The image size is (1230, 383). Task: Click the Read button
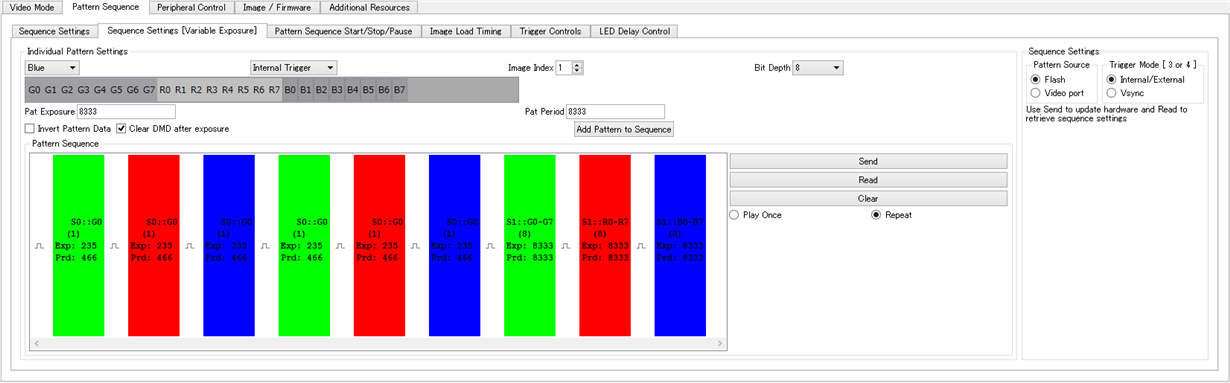(x=868, y=180)
